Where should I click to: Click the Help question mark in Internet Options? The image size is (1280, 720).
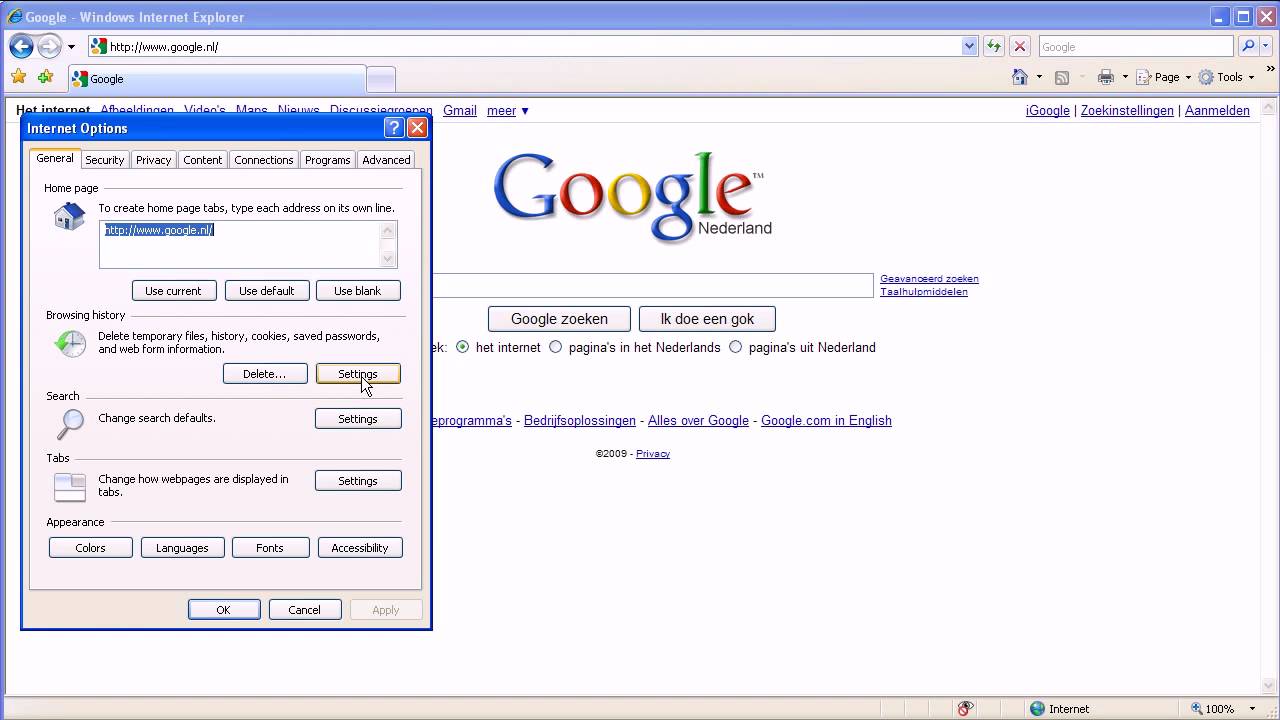pyautogui.click(x=394, y=127)
